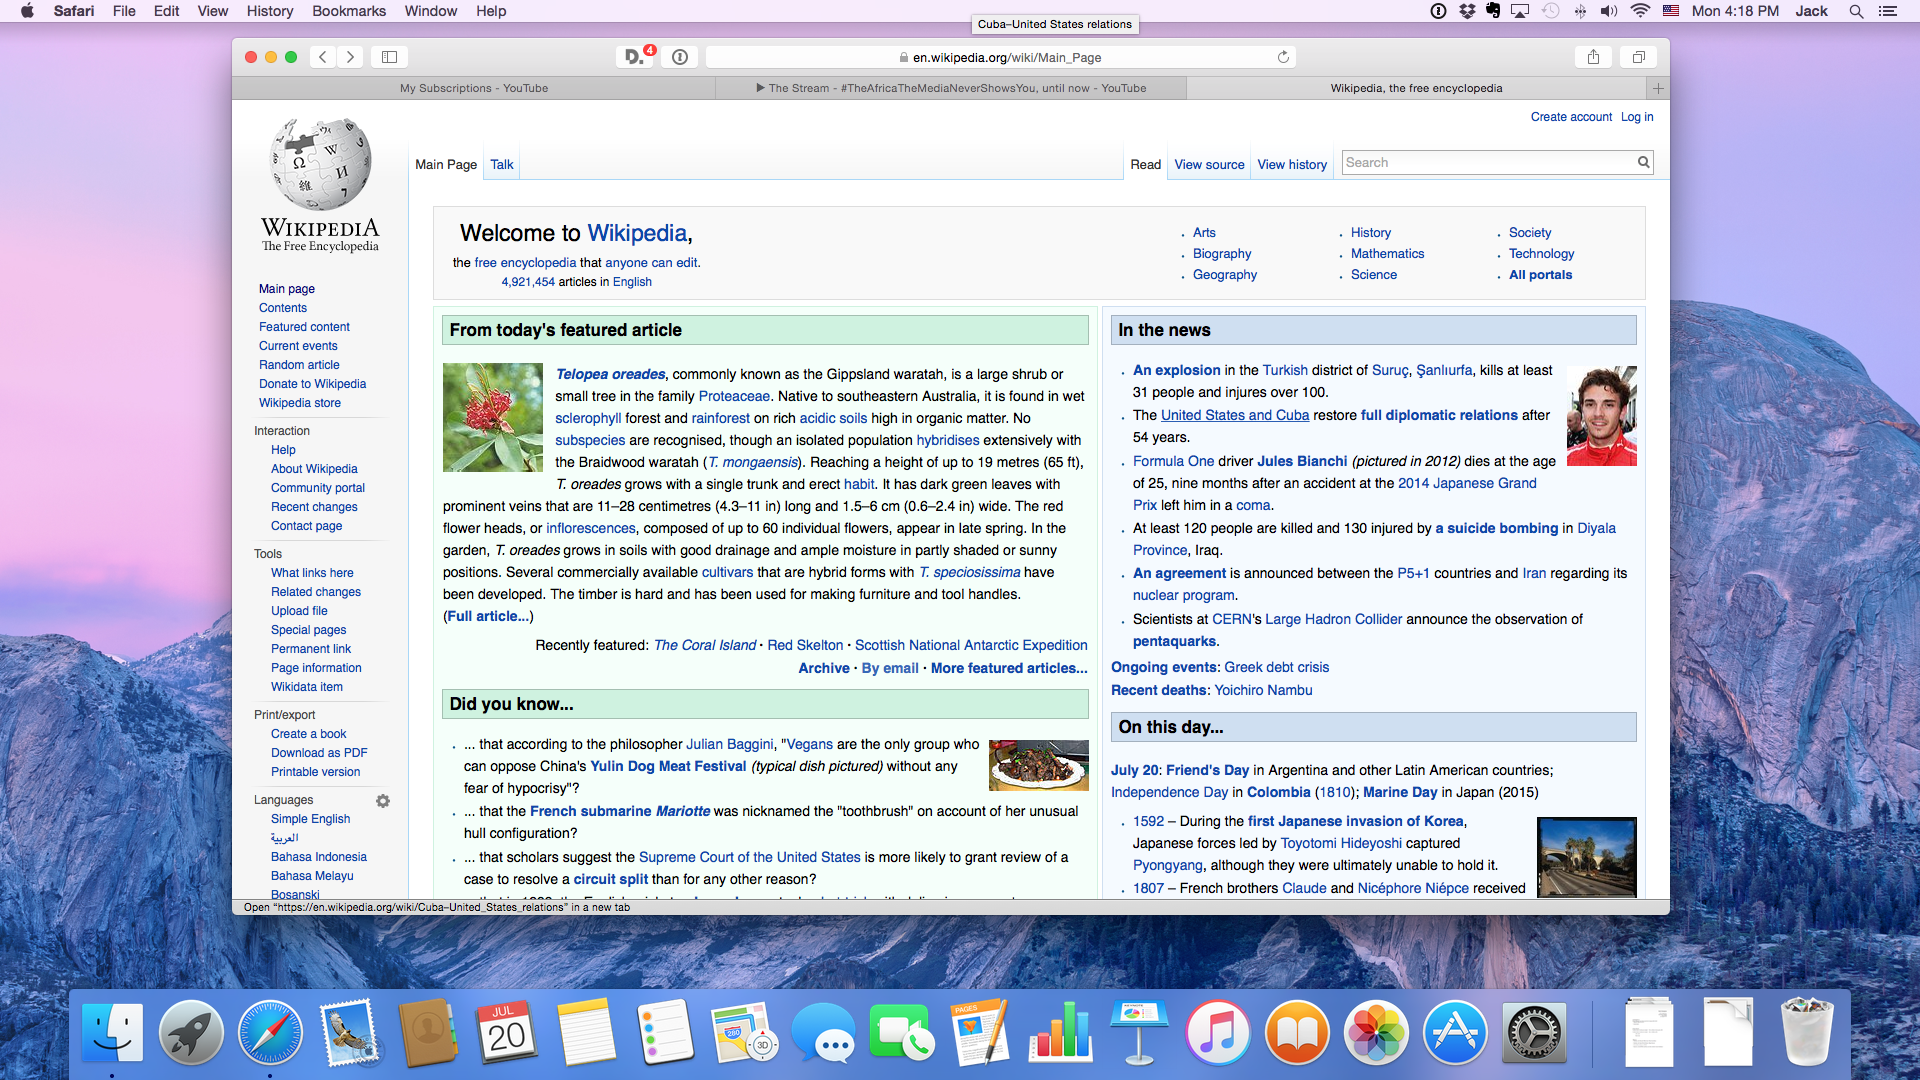Open the Jules Bianchi link
The width and height of the screenshot is (1920, 1080).
click(x=1302, y=461)
